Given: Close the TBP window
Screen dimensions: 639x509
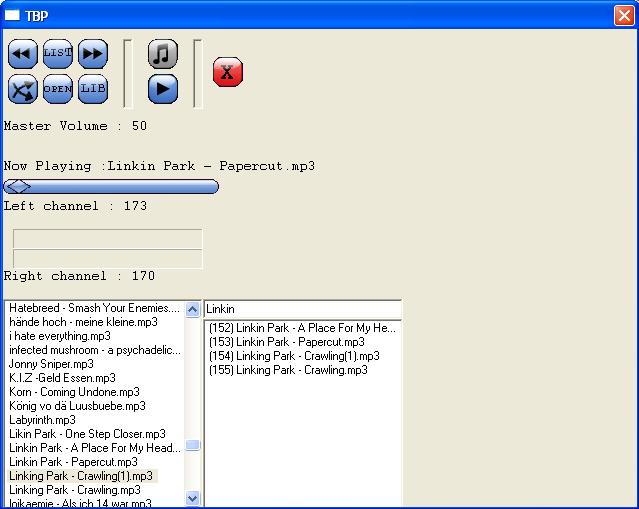Looking at the screenshot, I should click(623, 15).
